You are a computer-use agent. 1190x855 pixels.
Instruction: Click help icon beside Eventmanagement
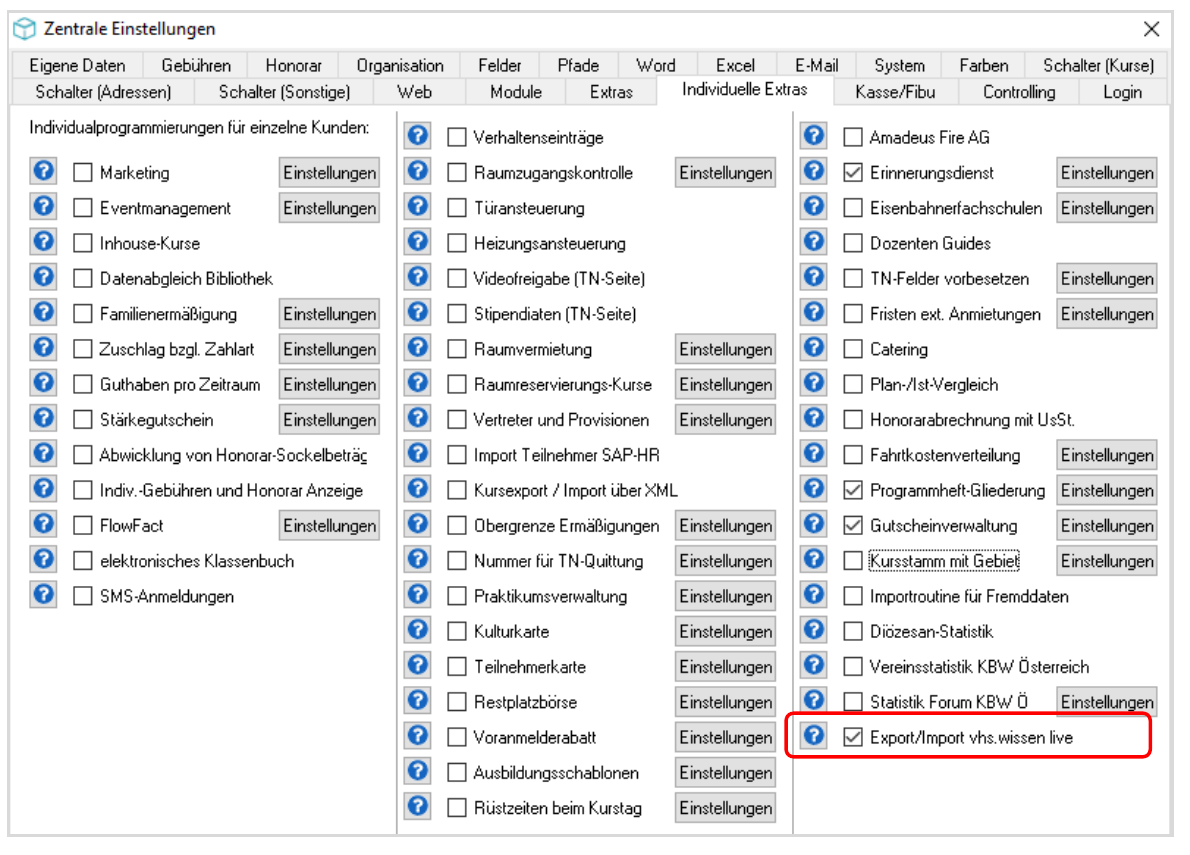click(44, 206)
